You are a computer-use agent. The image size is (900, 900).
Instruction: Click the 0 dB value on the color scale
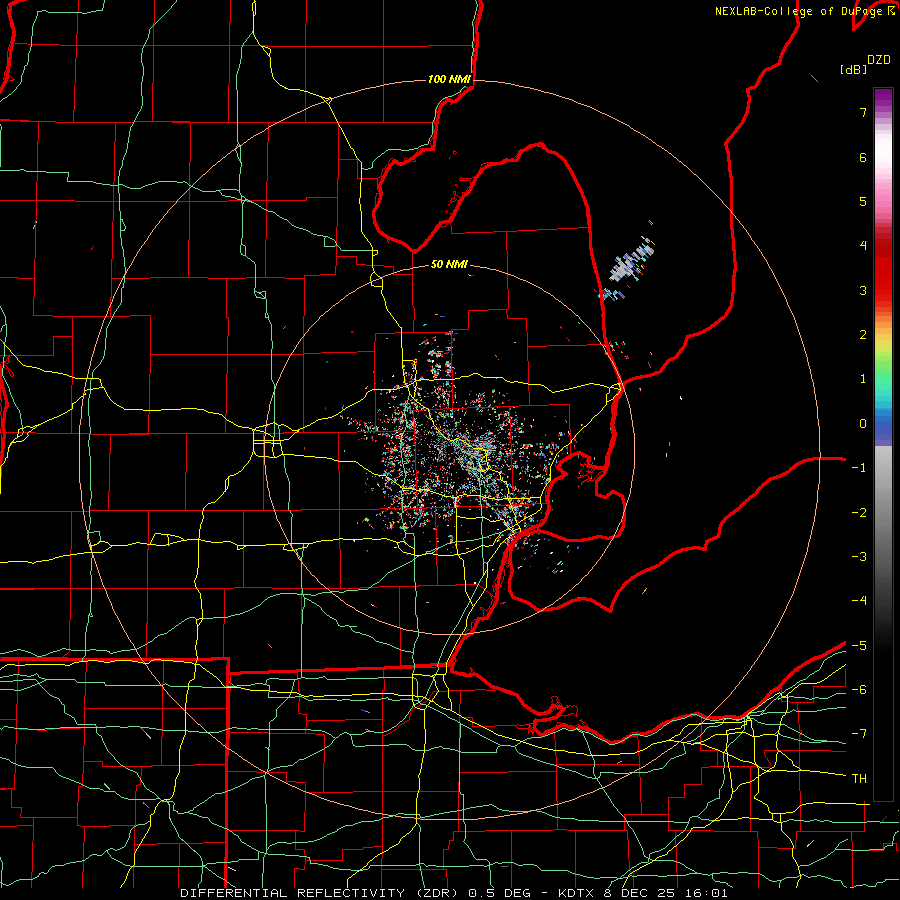click(x=863, y=424)
